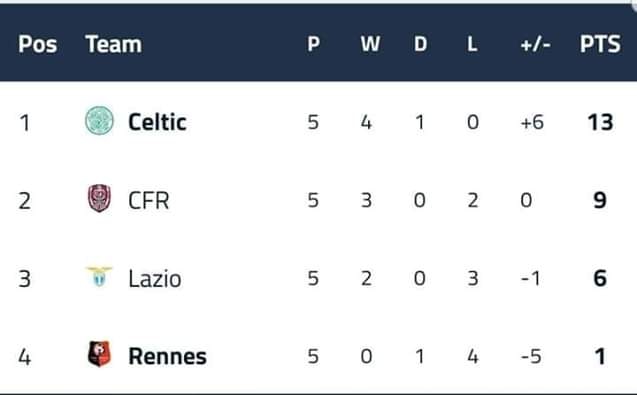Click the Rennes club crest icon
Image resolution: width=637 pixels, height=395 pixels.
[x=100, y=354]
